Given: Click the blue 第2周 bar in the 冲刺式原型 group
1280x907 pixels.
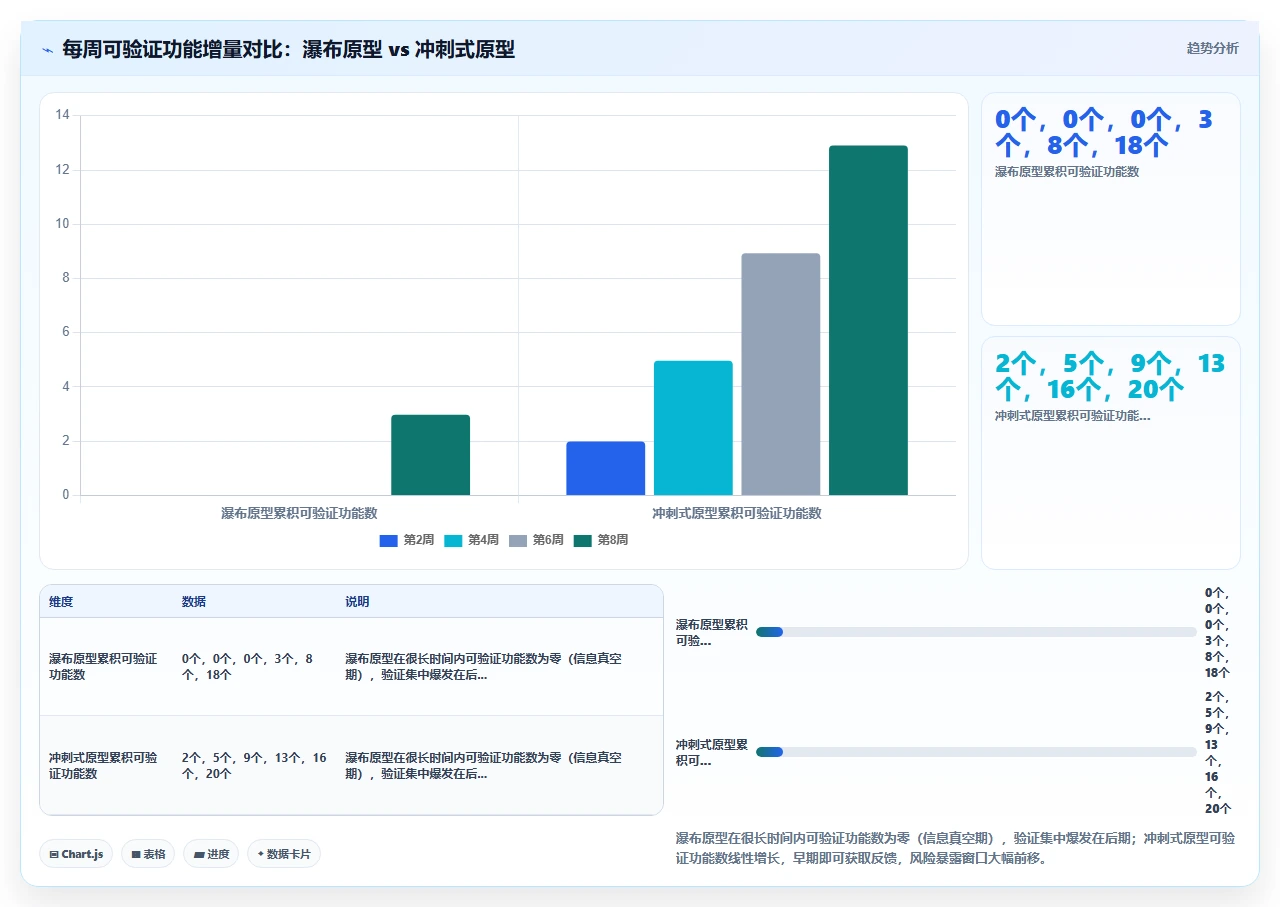Looking at the screenshot, I should coord(605,468).
